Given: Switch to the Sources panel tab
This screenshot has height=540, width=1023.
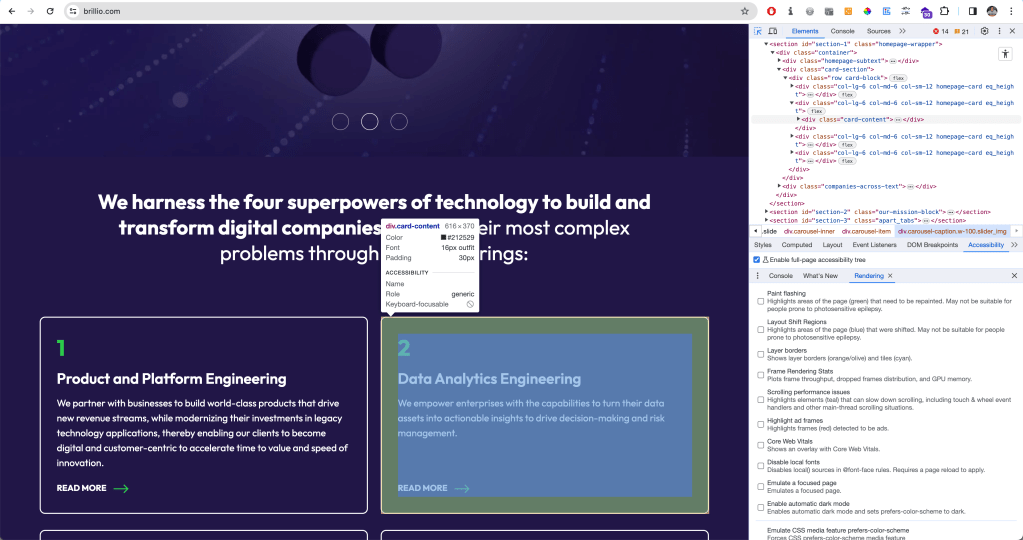Looking at the screenshot, I should pyautogui.click(x=878, y=31).
